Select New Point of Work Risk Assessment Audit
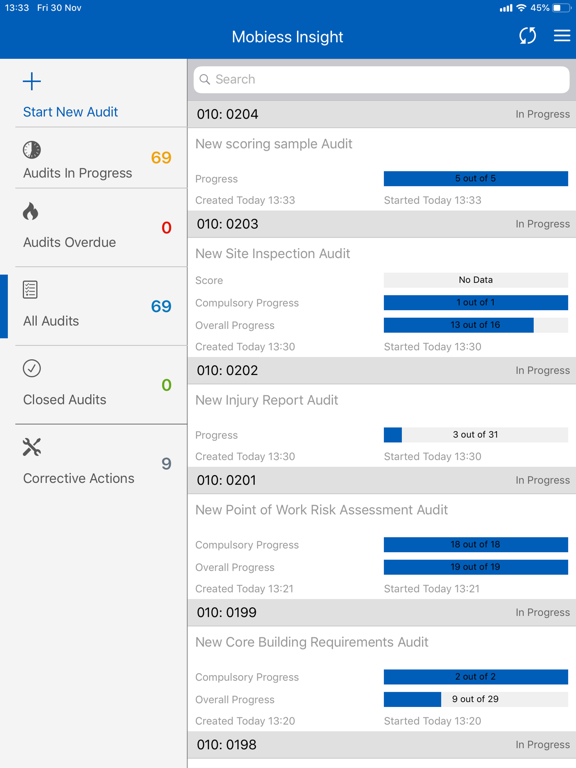576x768 pixels. click(x=321, y=510)
